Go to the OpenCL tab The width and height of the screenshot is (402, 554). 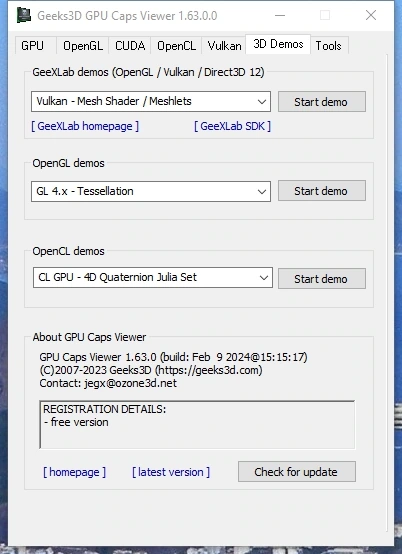[176, 46]
